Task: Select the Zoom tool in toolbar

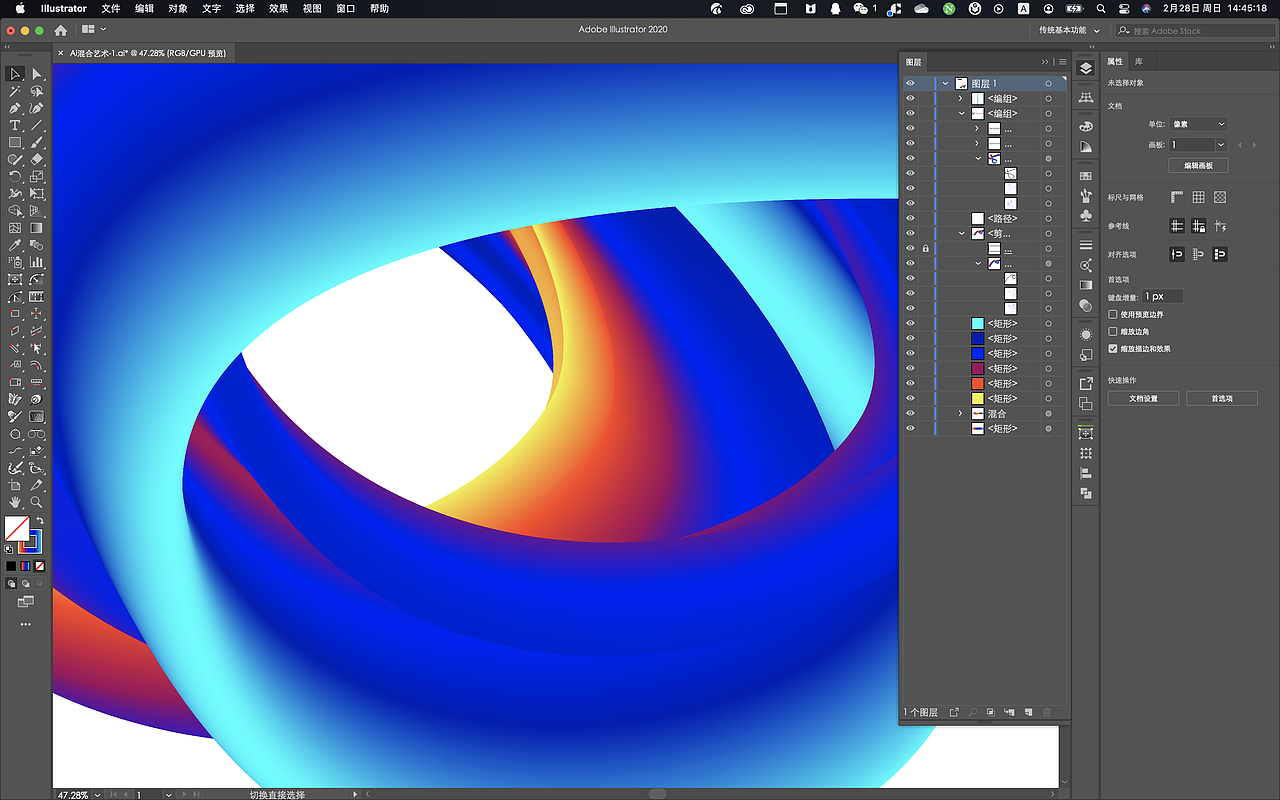Action: pyautogui.click(x=37, y=501)
